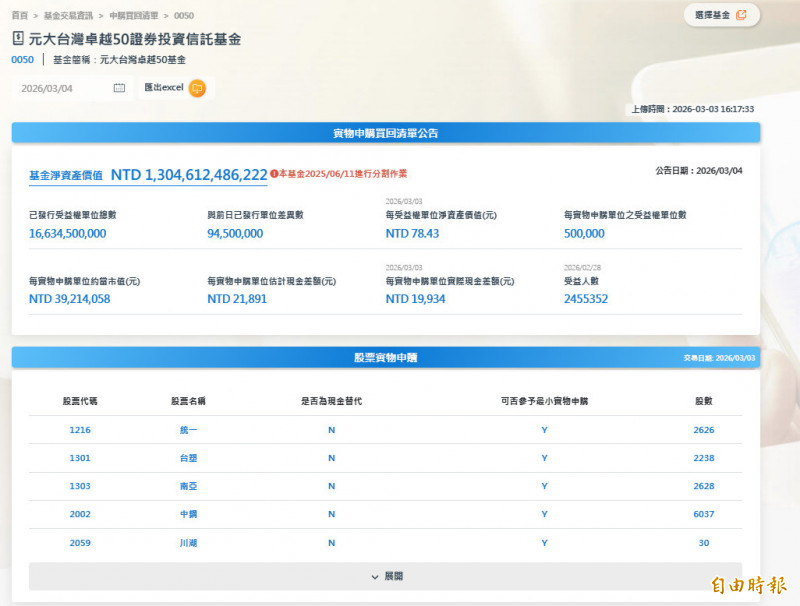
Task: Click the 股票代碼 column header
Action: (80, 401)
